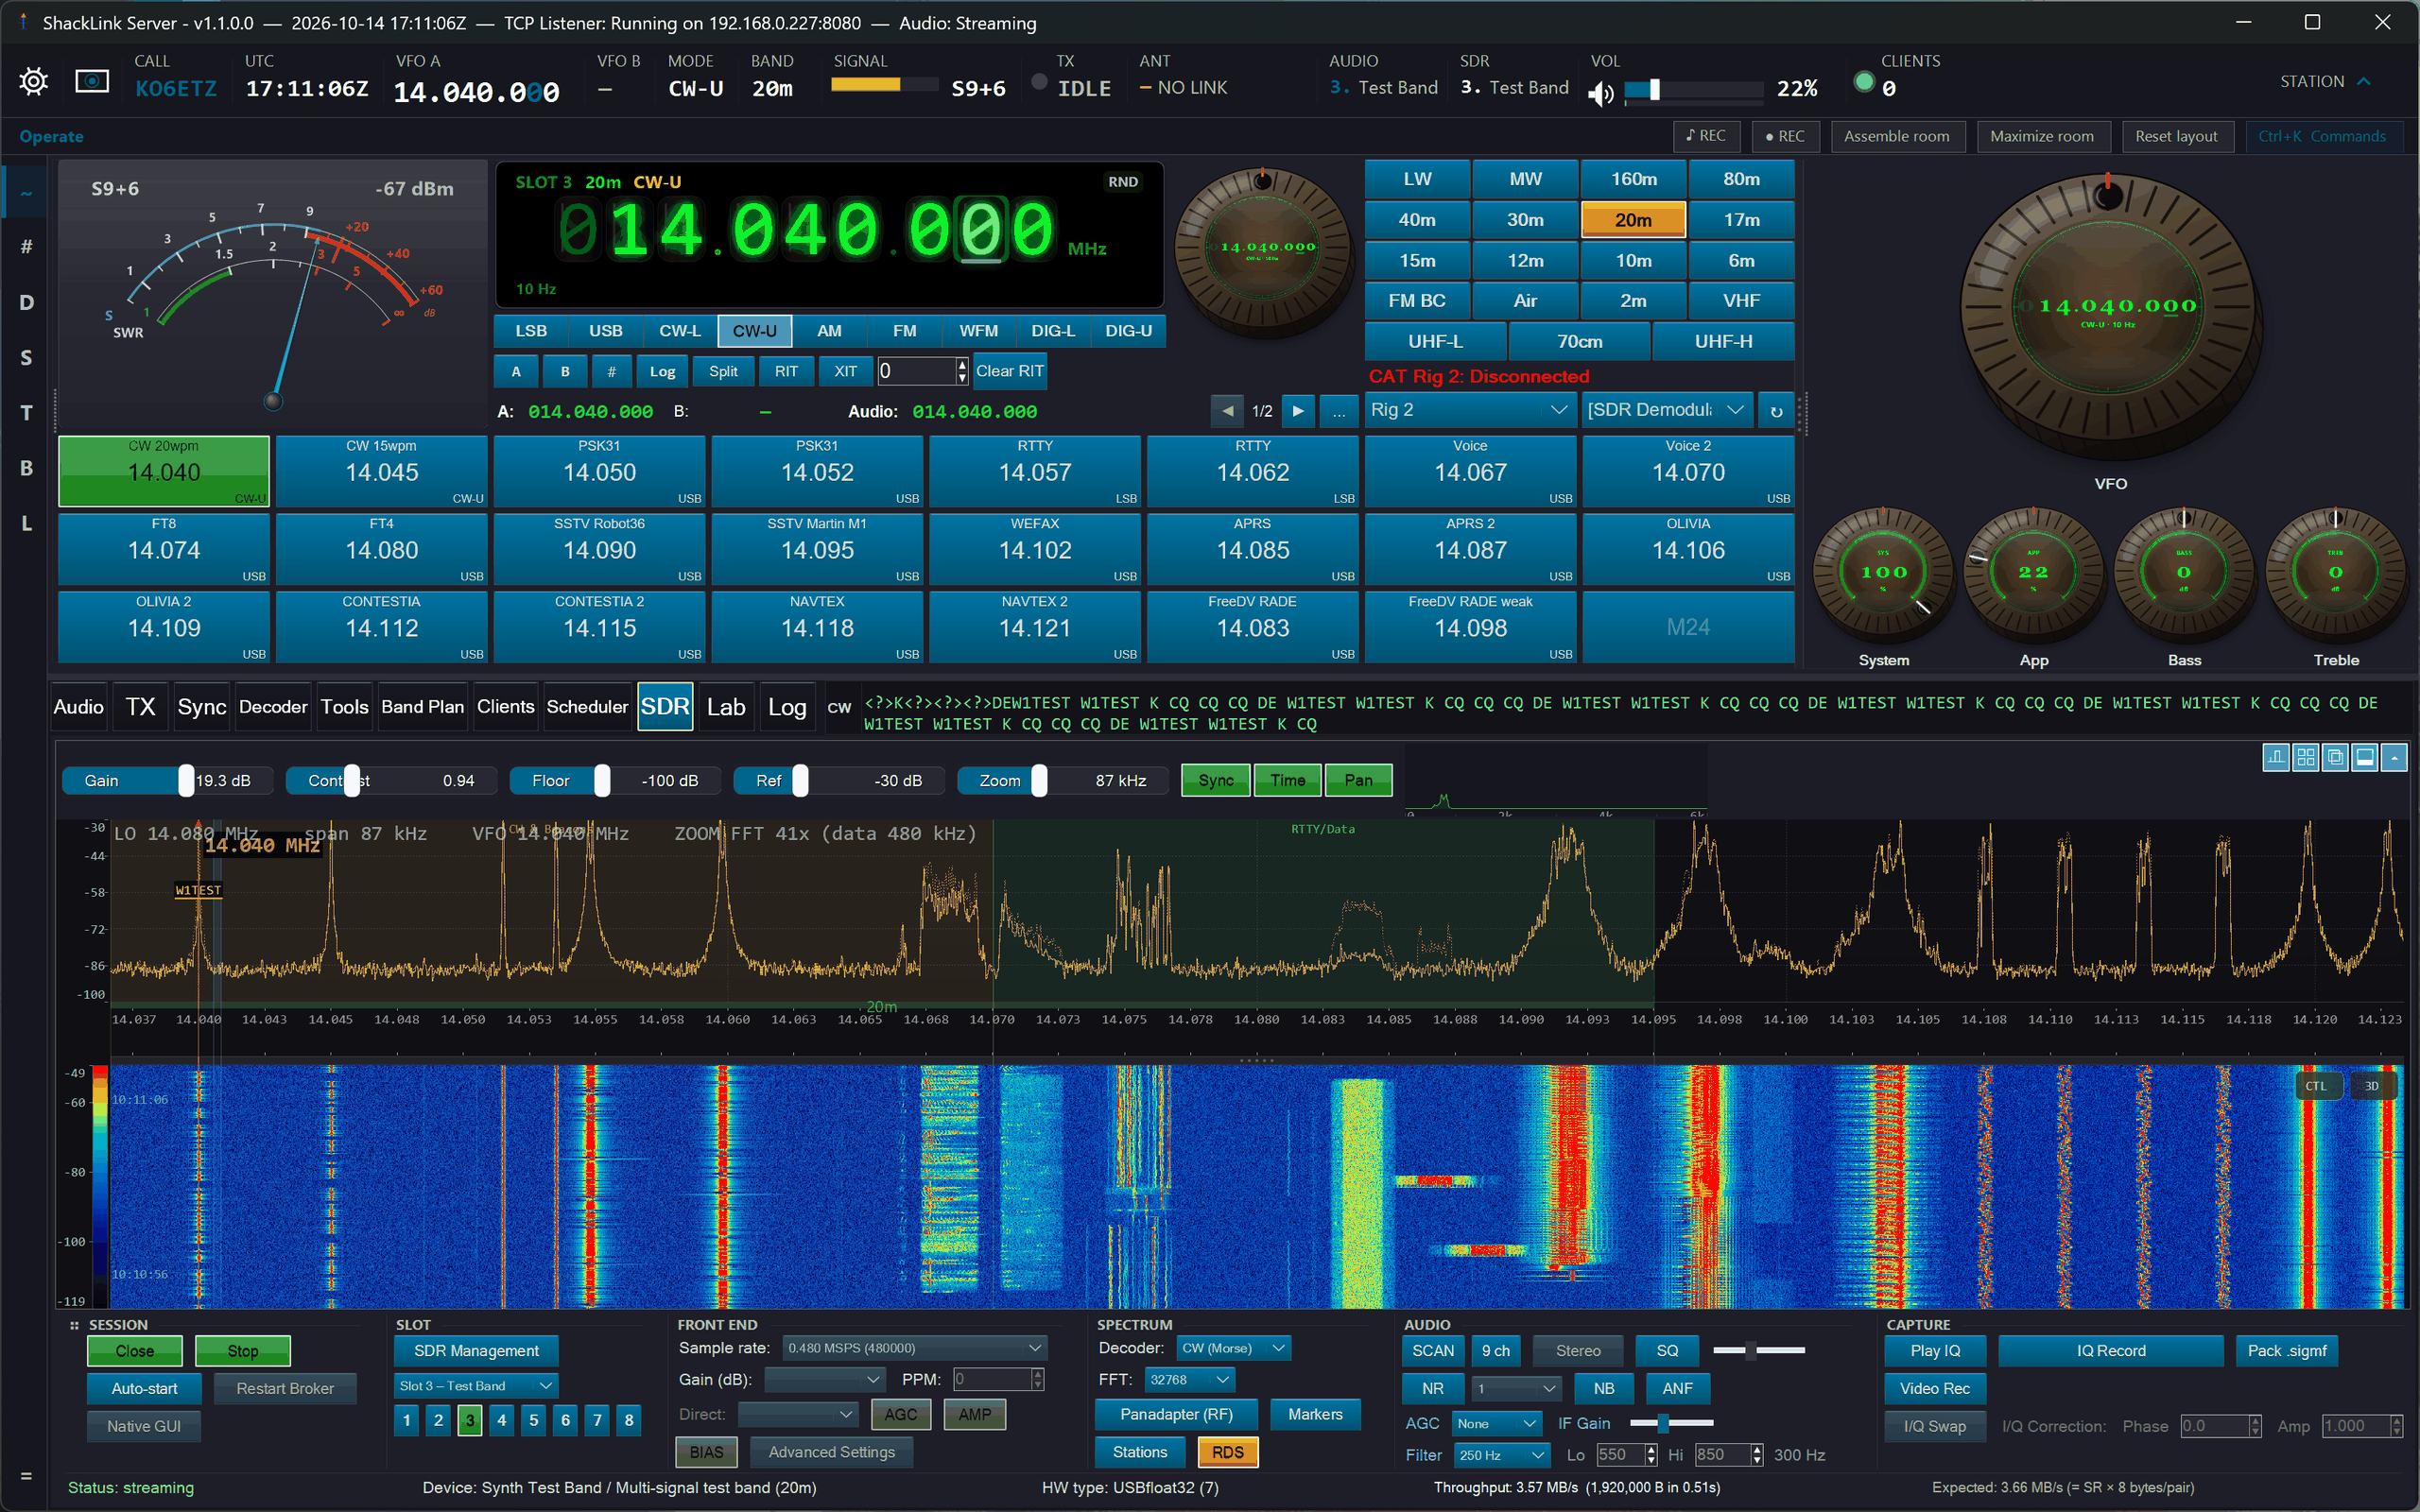Click the bar-chart layout icon in SDR panel
Screen dimensions: 2420x1512
[2276, 758]
